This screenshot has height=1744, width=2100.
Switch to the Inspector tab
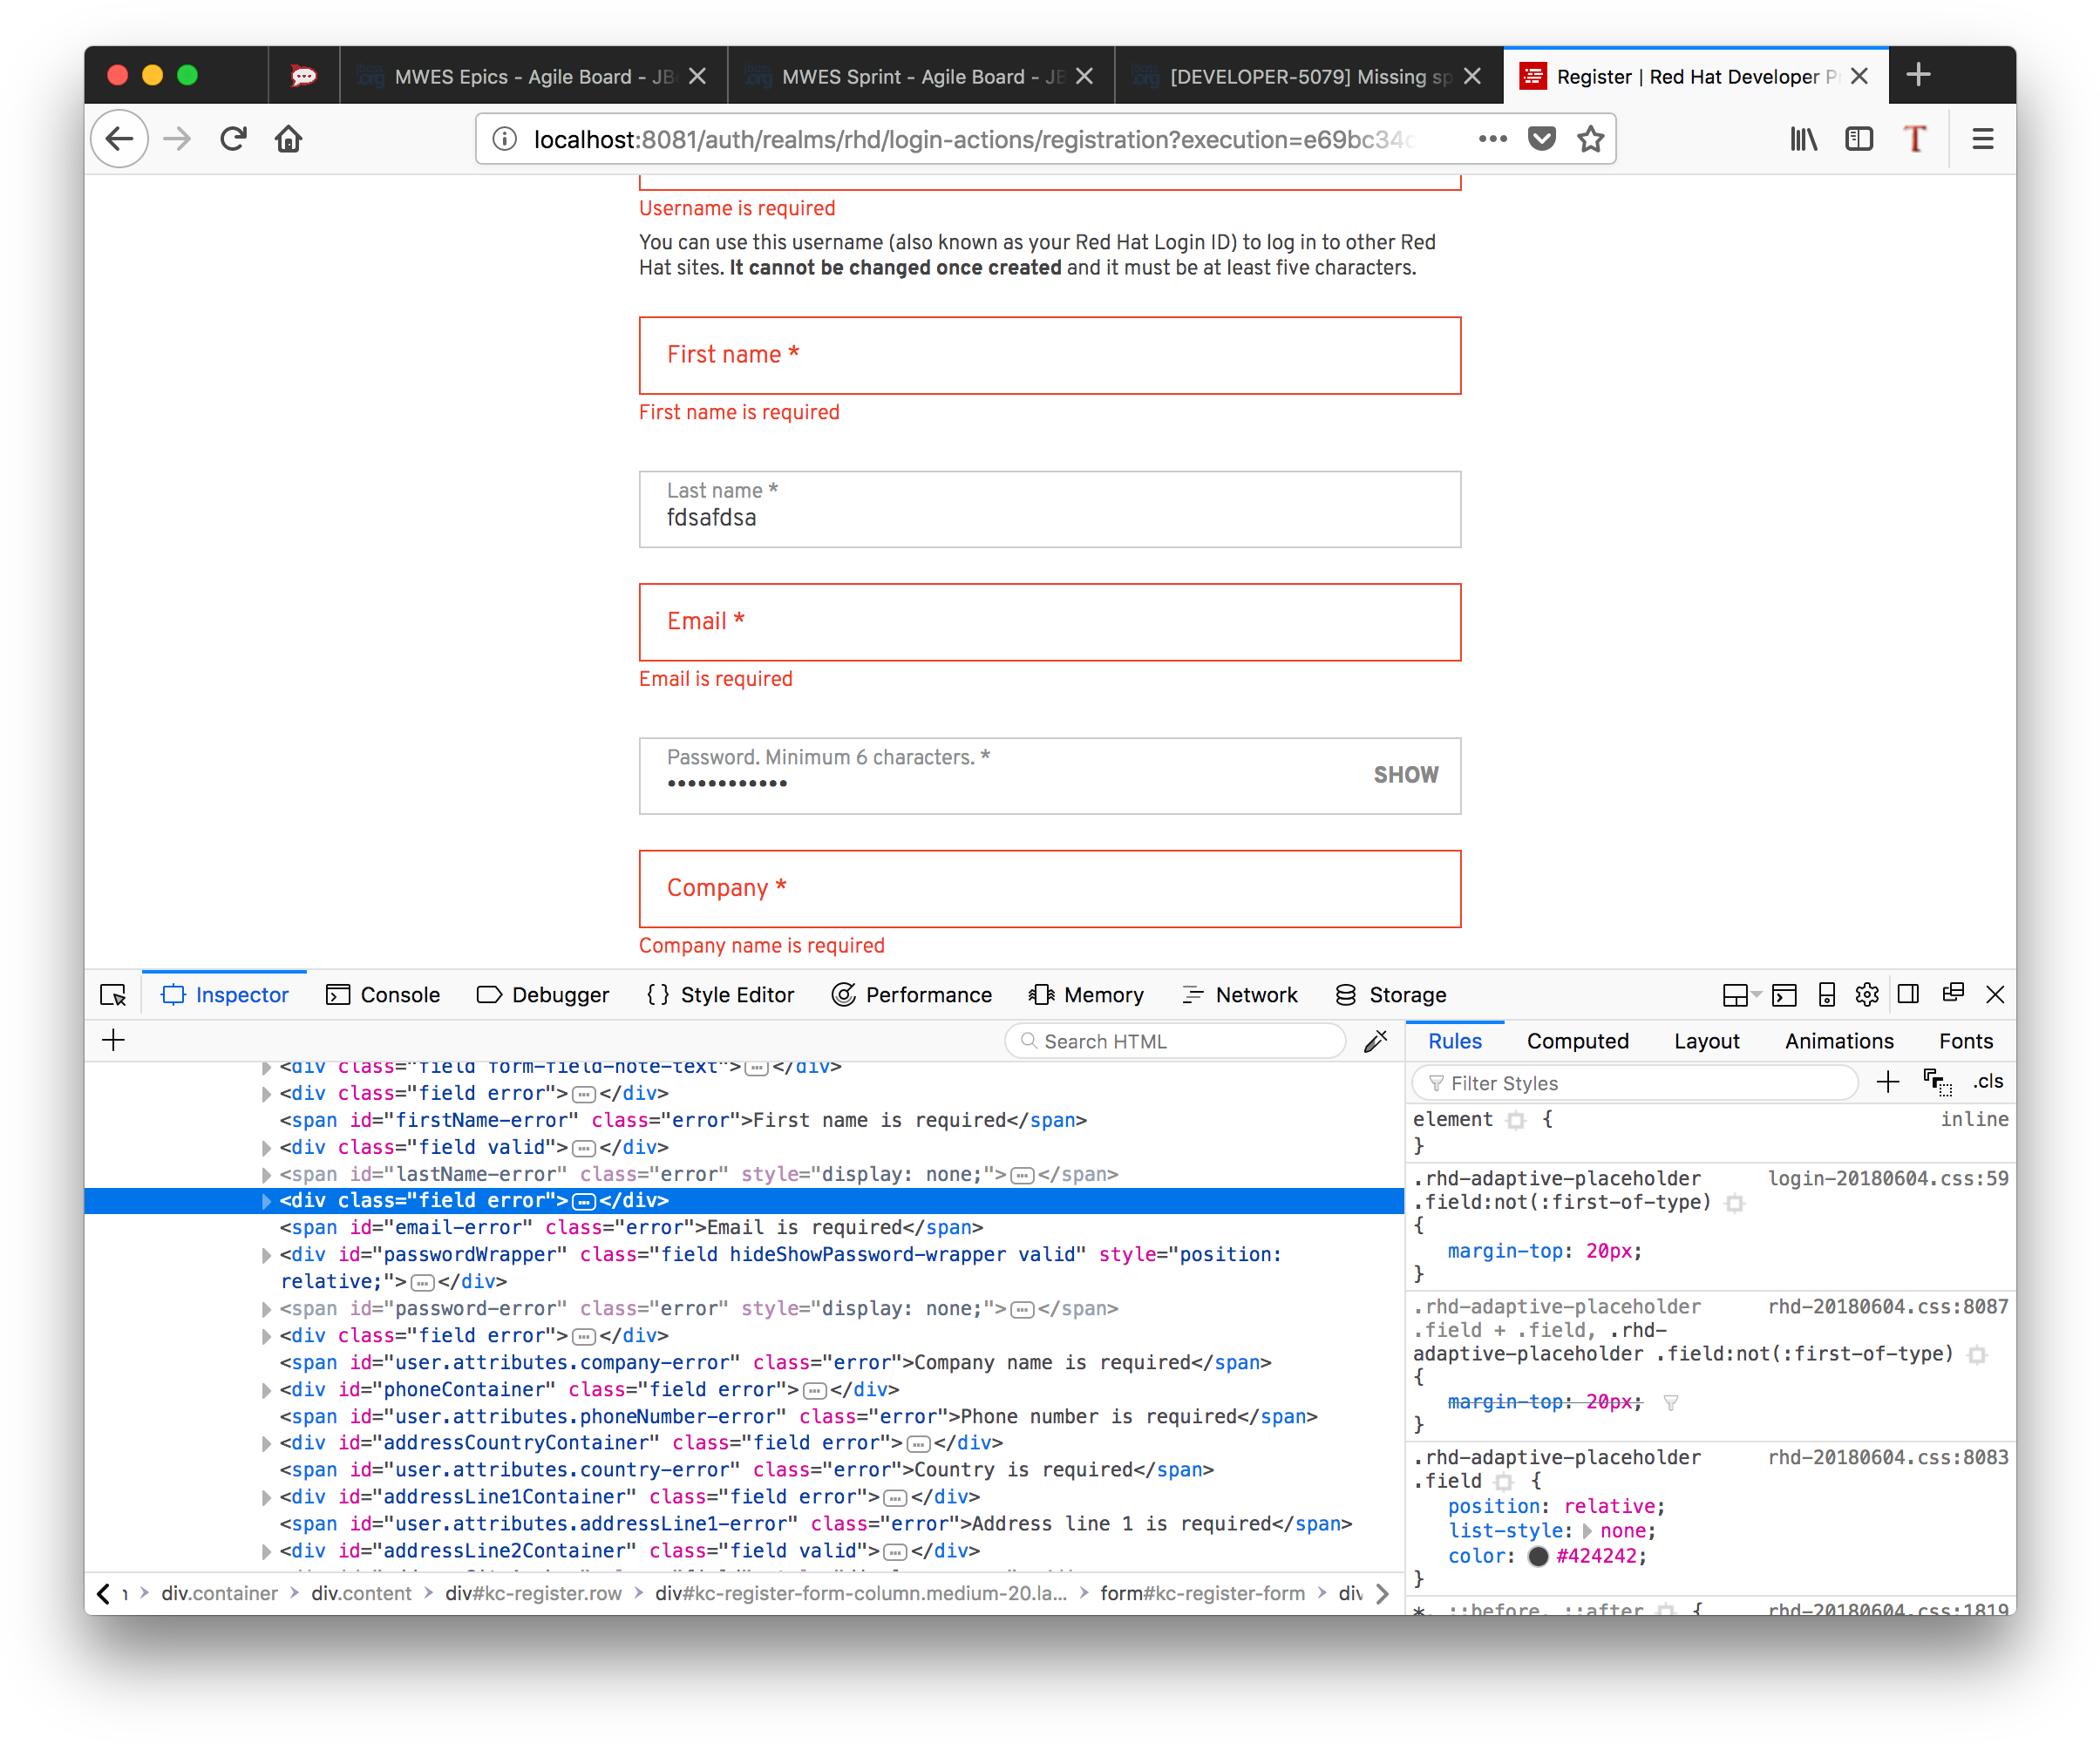pos(225,995)
